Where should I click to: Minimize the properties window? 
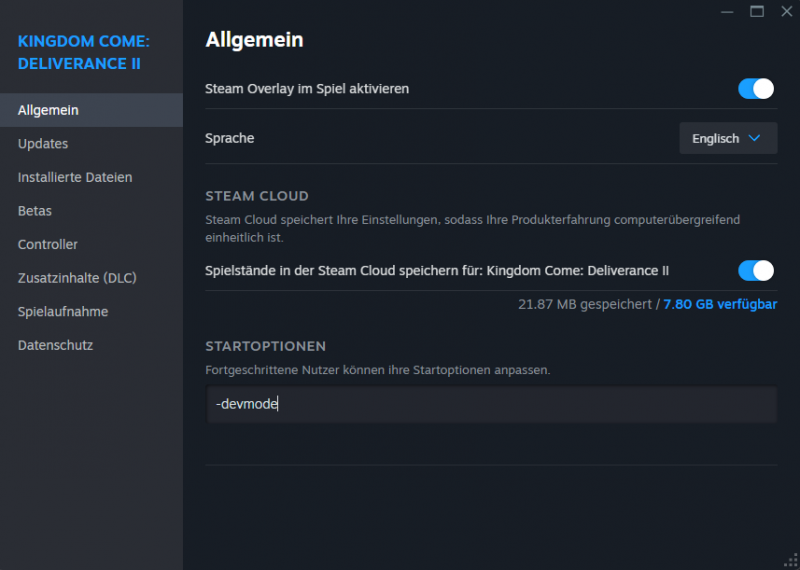[x=727, y=12]
